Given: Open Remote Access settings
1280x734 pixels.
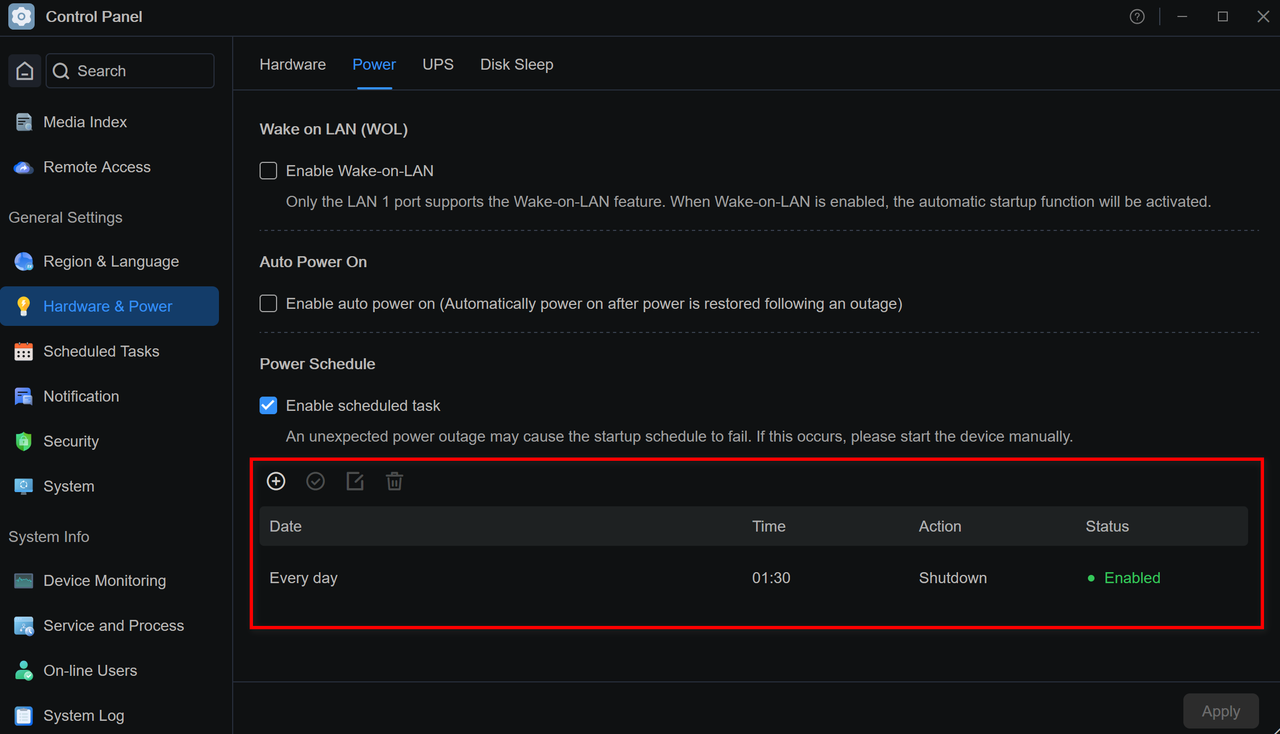Looking at the screenshot, I should click(x=110, y=167).
